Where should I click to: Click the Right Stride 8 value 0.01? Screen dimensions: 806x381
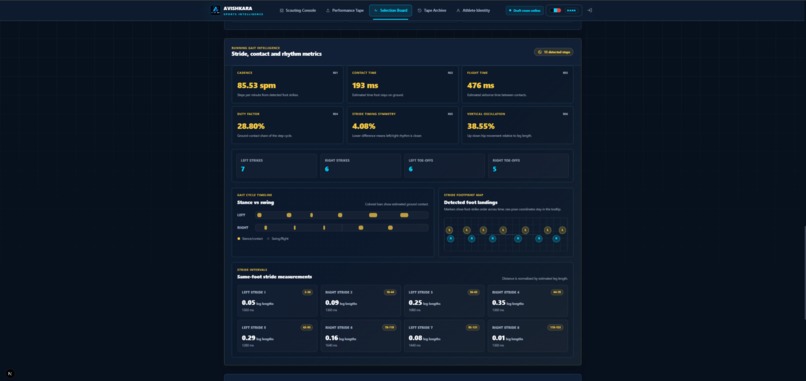[x=498, y=338]
